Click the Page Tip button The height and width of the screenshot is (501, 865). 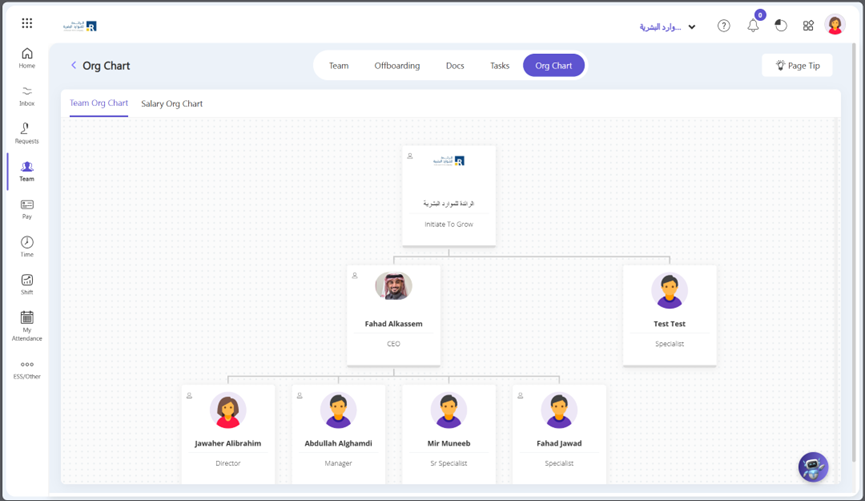797,66
